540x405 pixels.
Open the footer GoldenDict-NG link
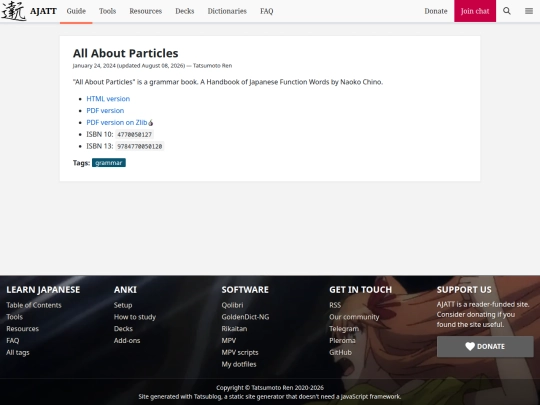245,317
